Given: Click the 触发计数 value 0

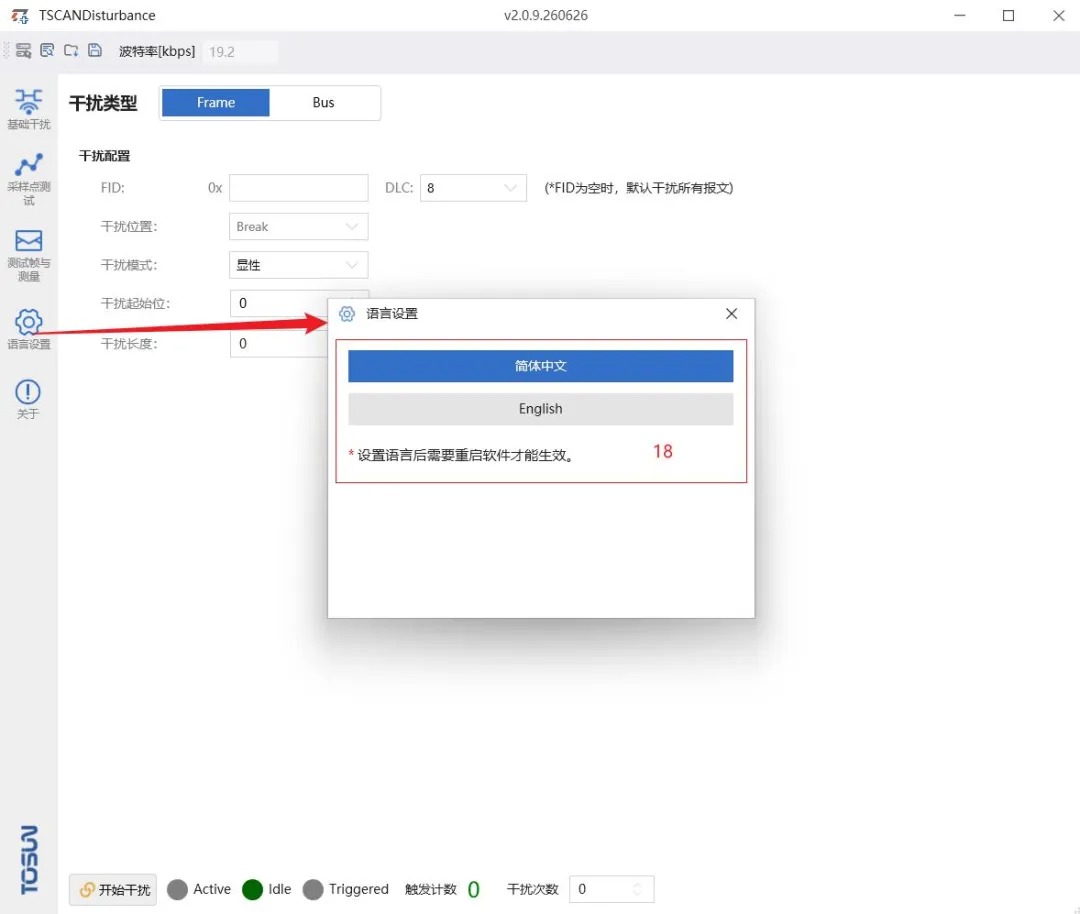Looking at the screenshot, I should (473, 890).
